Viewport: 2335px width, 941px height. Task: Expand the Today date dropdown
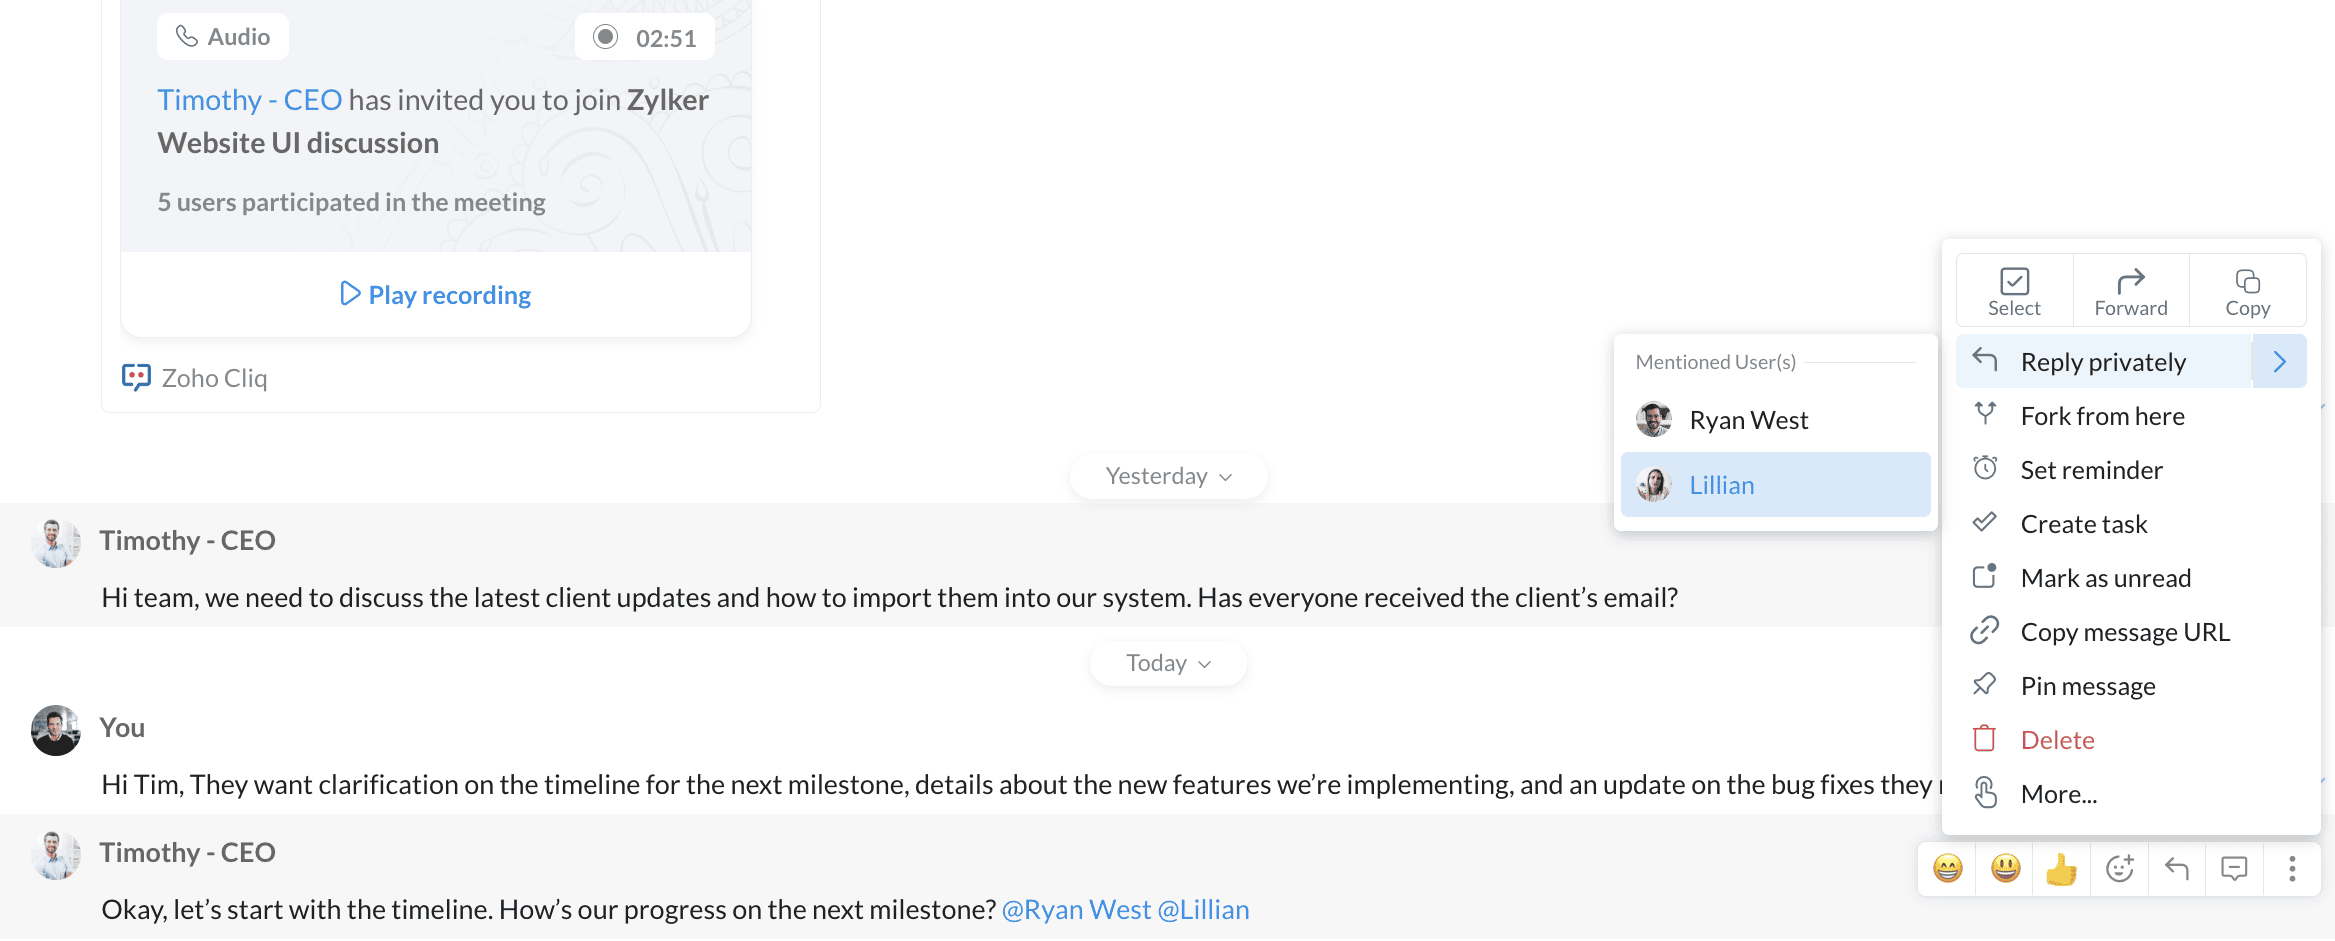tap(1168, 663)
